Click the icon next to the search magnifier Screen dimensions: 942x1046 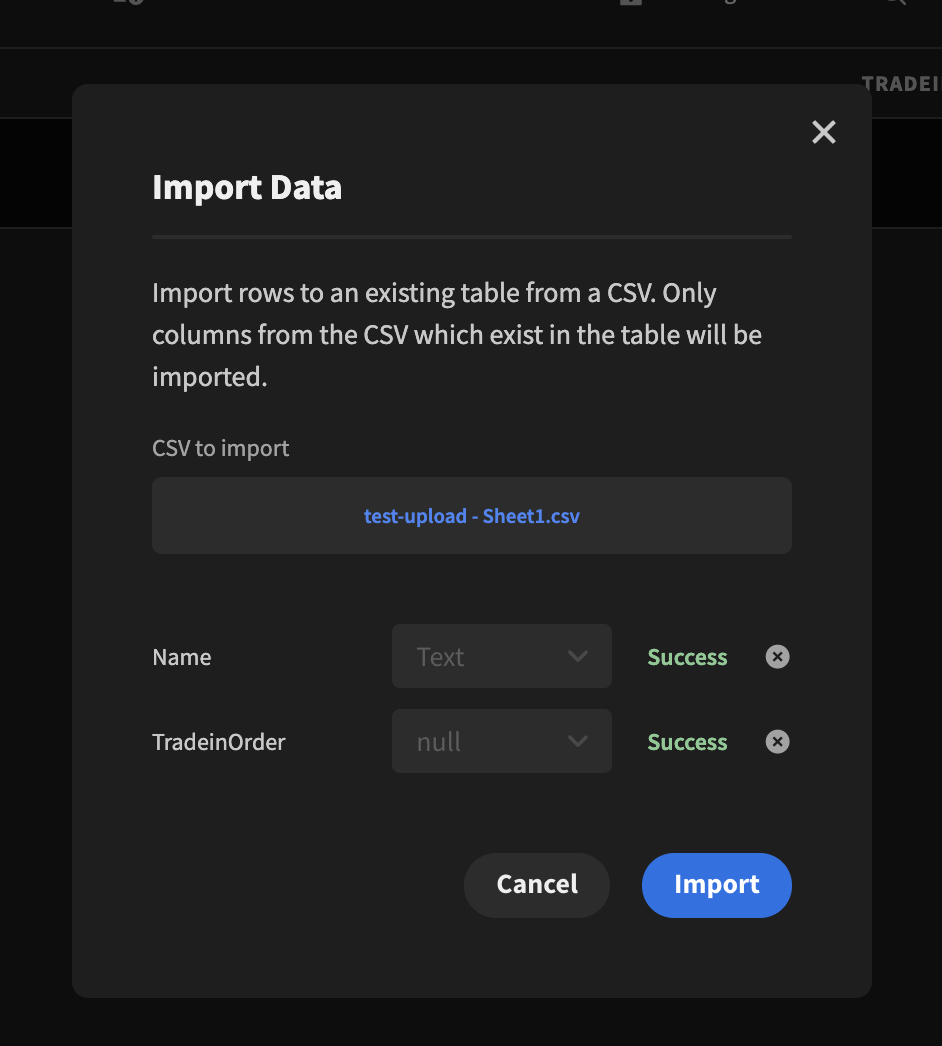coord(731,4)
